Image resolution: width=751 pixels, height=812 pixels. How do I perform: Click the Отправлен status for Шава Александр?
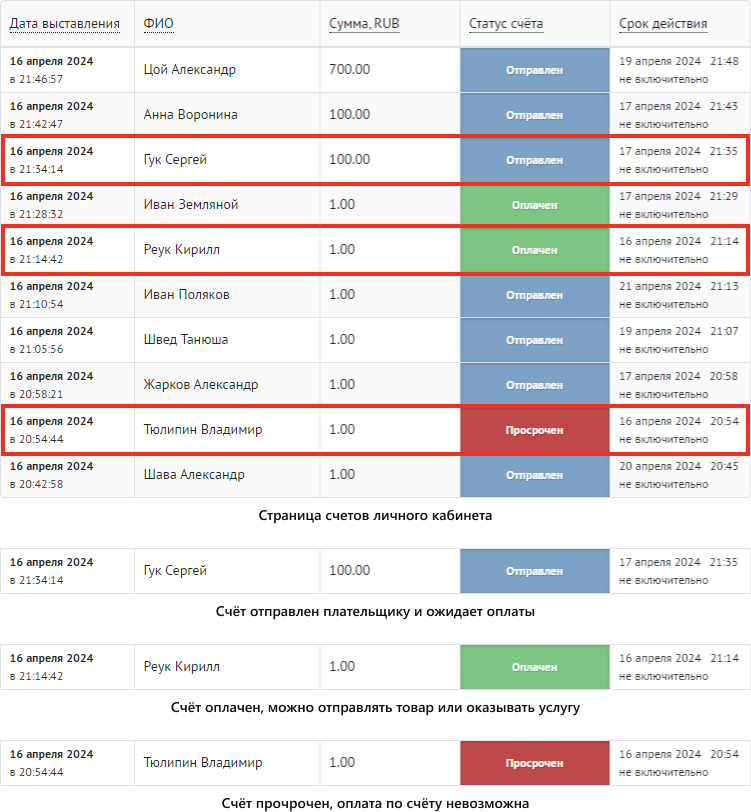pos(534,475)
